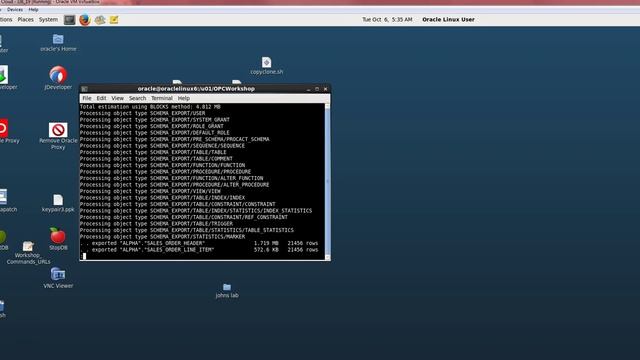Open the System menu in the top panel
Image resolution: width=640 pixels, height=360 pixels.
click(48, 20)
